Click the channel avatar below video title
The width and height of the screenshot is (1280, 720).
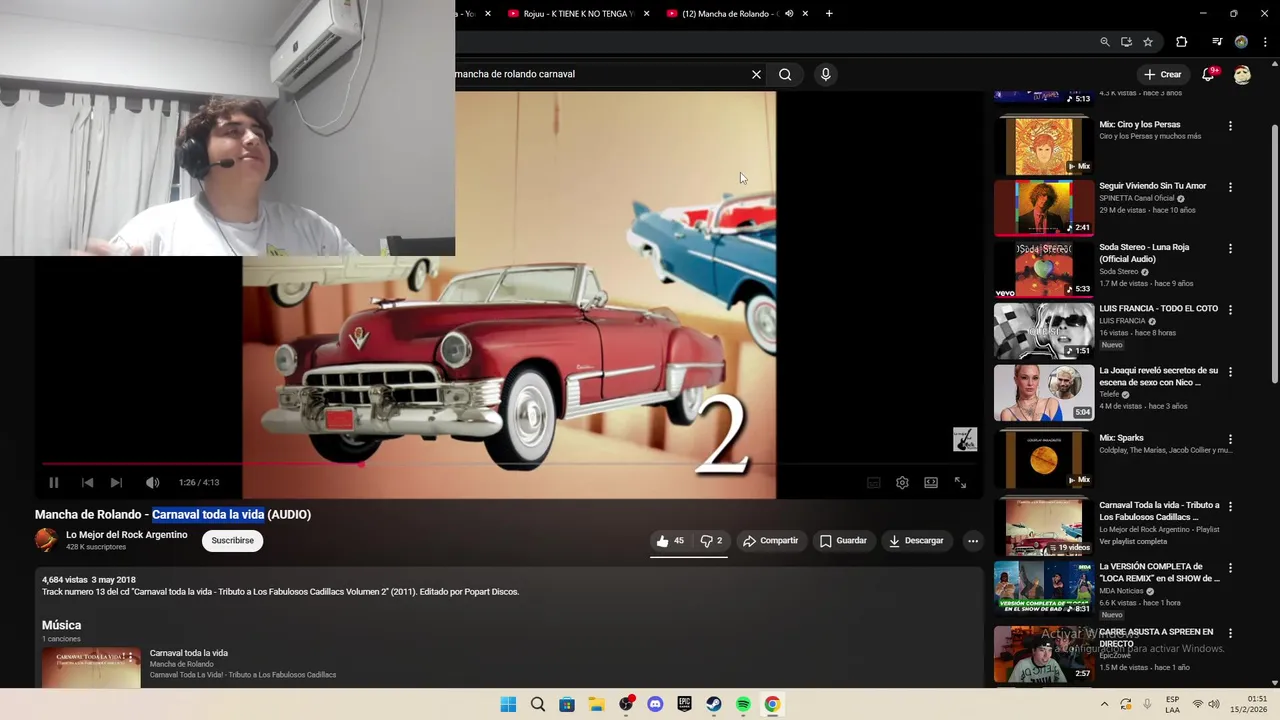46,540
